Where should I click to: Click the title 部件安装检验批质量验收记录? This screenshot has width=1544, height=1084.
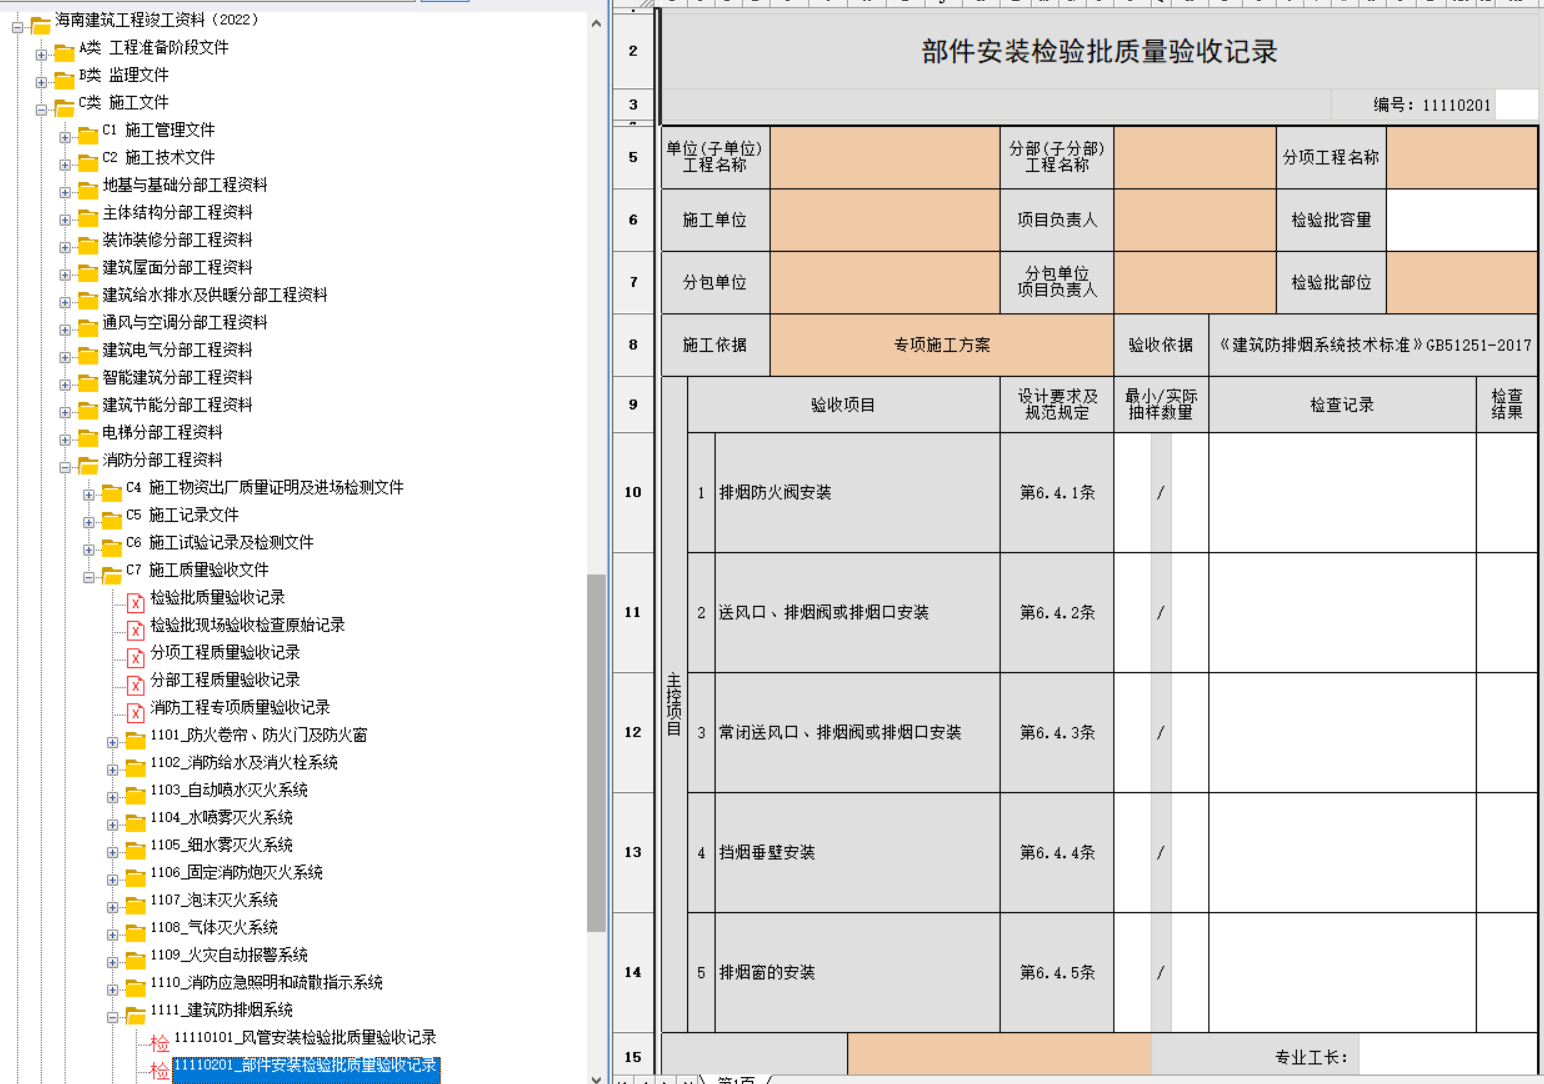tap(1099, 52)
